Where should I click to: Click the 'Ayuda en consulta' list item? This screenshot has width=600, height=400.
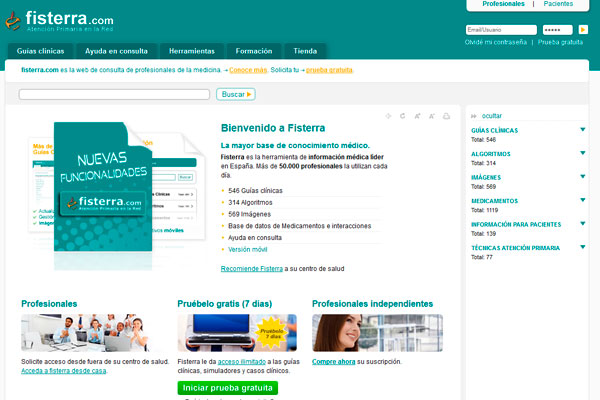click(255, 238)
